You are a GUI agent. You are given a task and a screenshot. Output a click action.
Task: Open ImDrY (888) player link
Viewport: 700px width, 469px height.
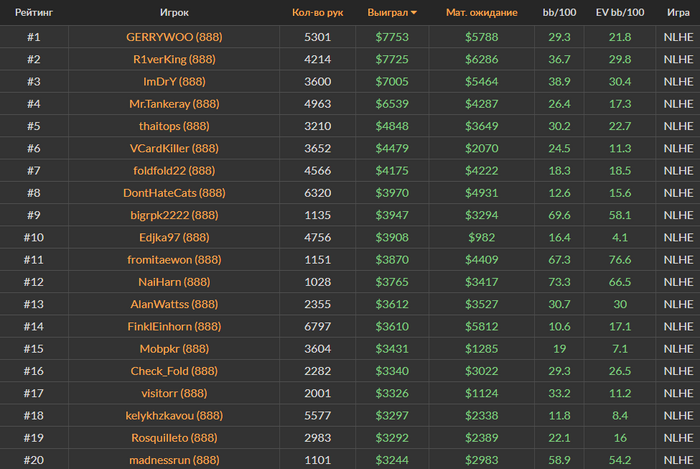click(x=174, y=81)
